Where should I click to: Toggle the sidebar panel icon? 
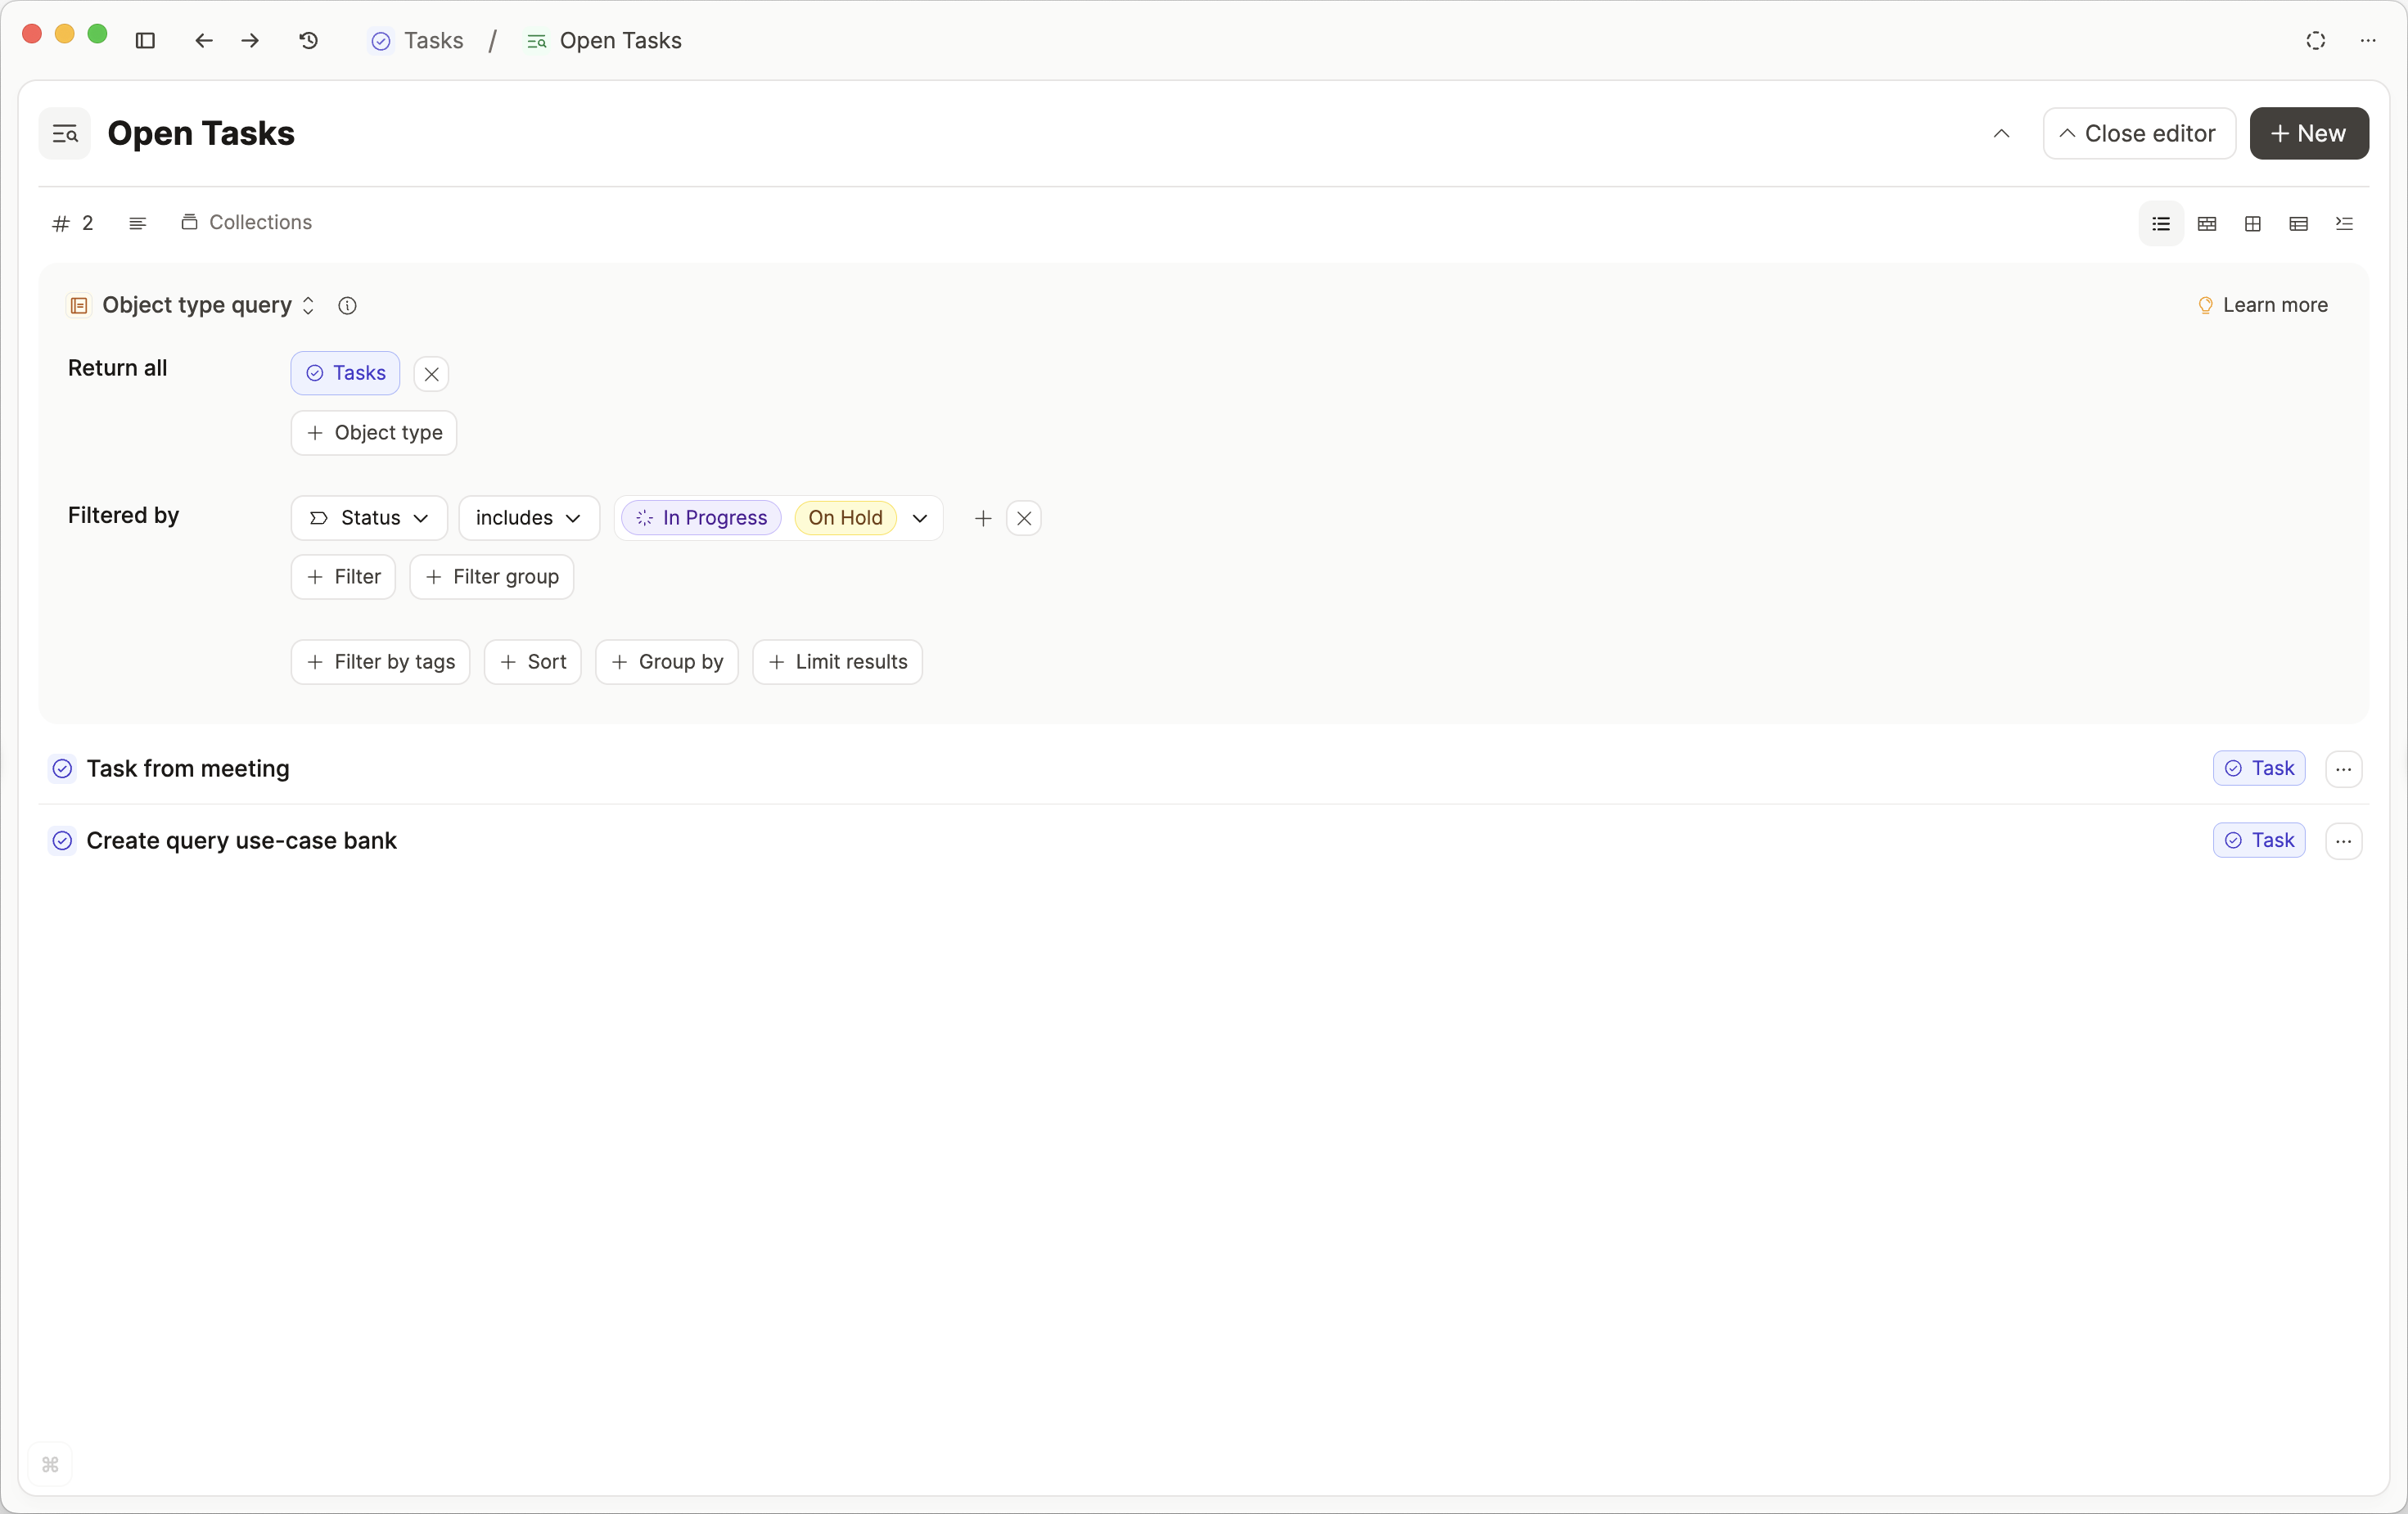(x=145, y=40)
